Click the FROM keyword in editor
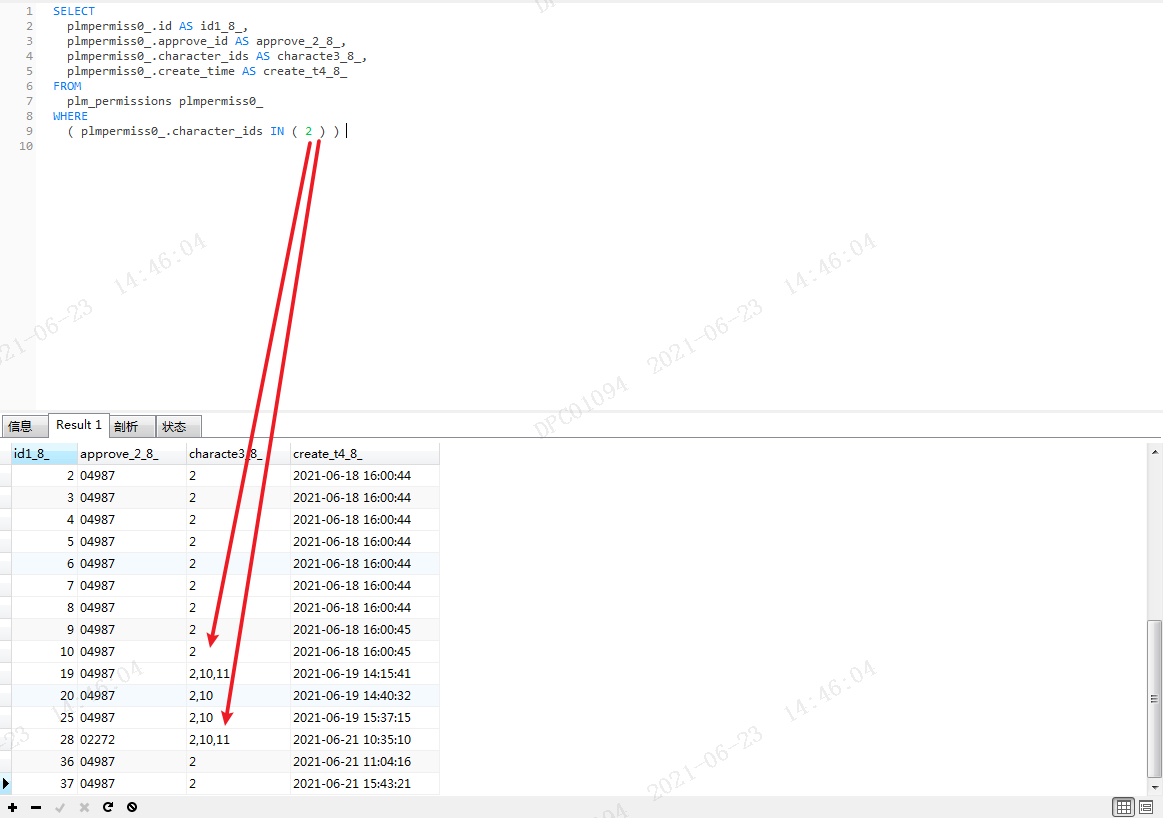Viewport: 1163px width, 818px height. (x=67, y=86)
